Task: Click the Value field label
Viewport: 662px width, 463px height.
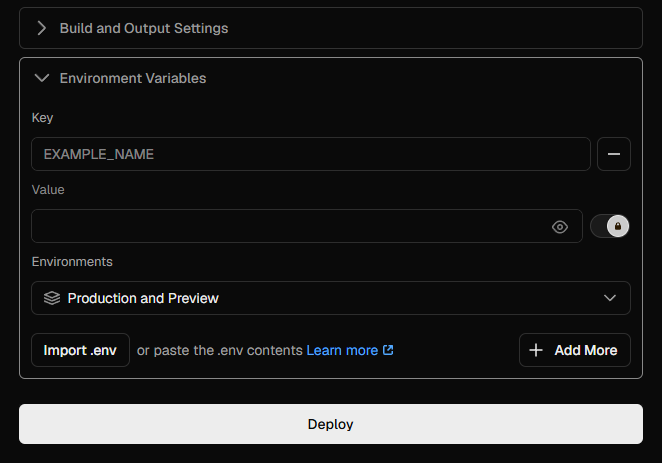Action: (x=48, y=190)
